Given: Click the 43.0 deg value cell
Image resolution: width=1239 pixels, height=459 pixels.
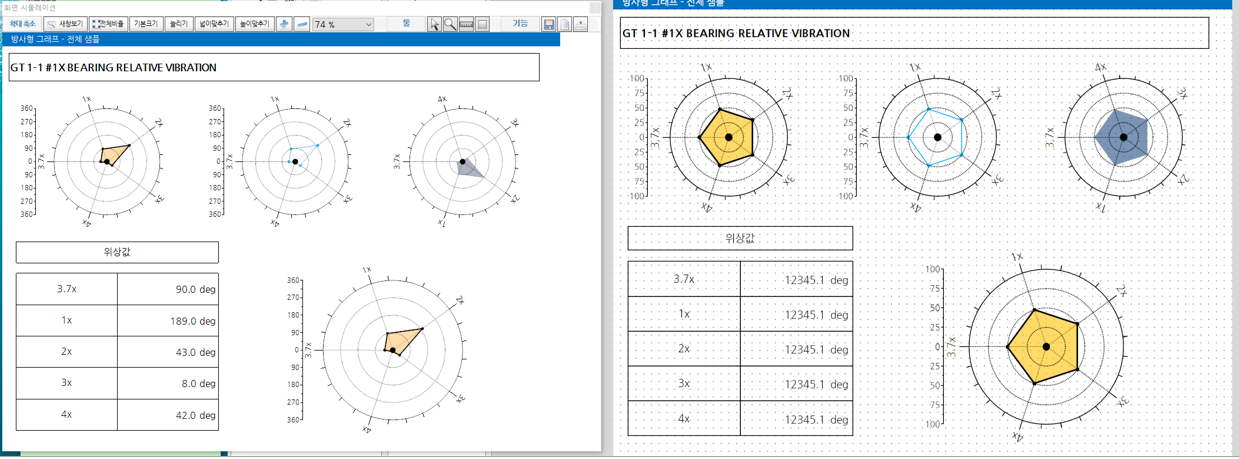Looking at the screenshot, I should click(x=167, y=352).
